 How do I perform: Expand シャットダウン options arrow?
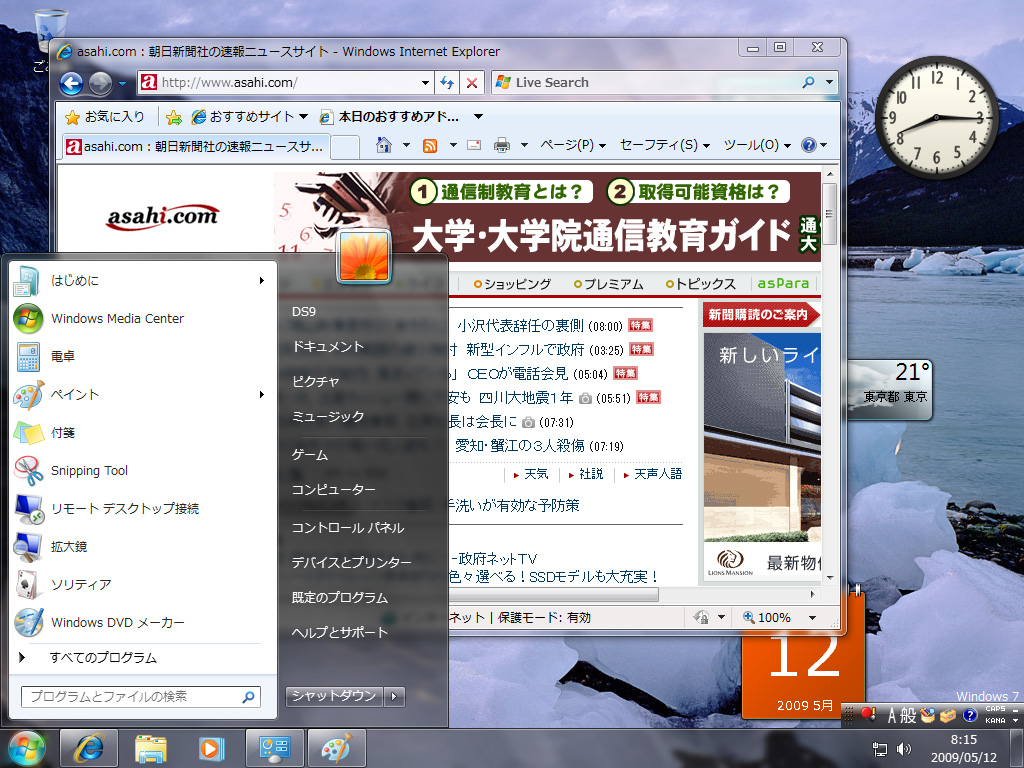(x=394, y=697)
